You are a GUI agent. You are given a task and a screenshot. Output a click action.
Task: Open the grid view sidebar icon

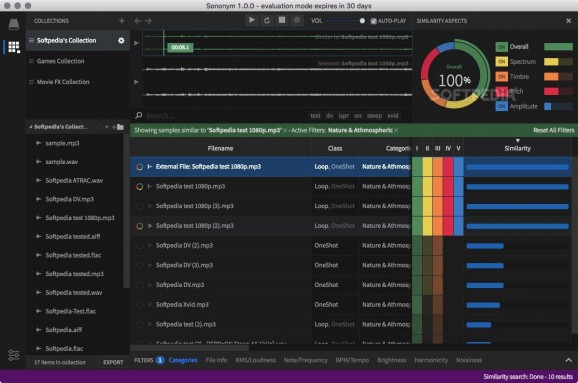tap(14, 47)
